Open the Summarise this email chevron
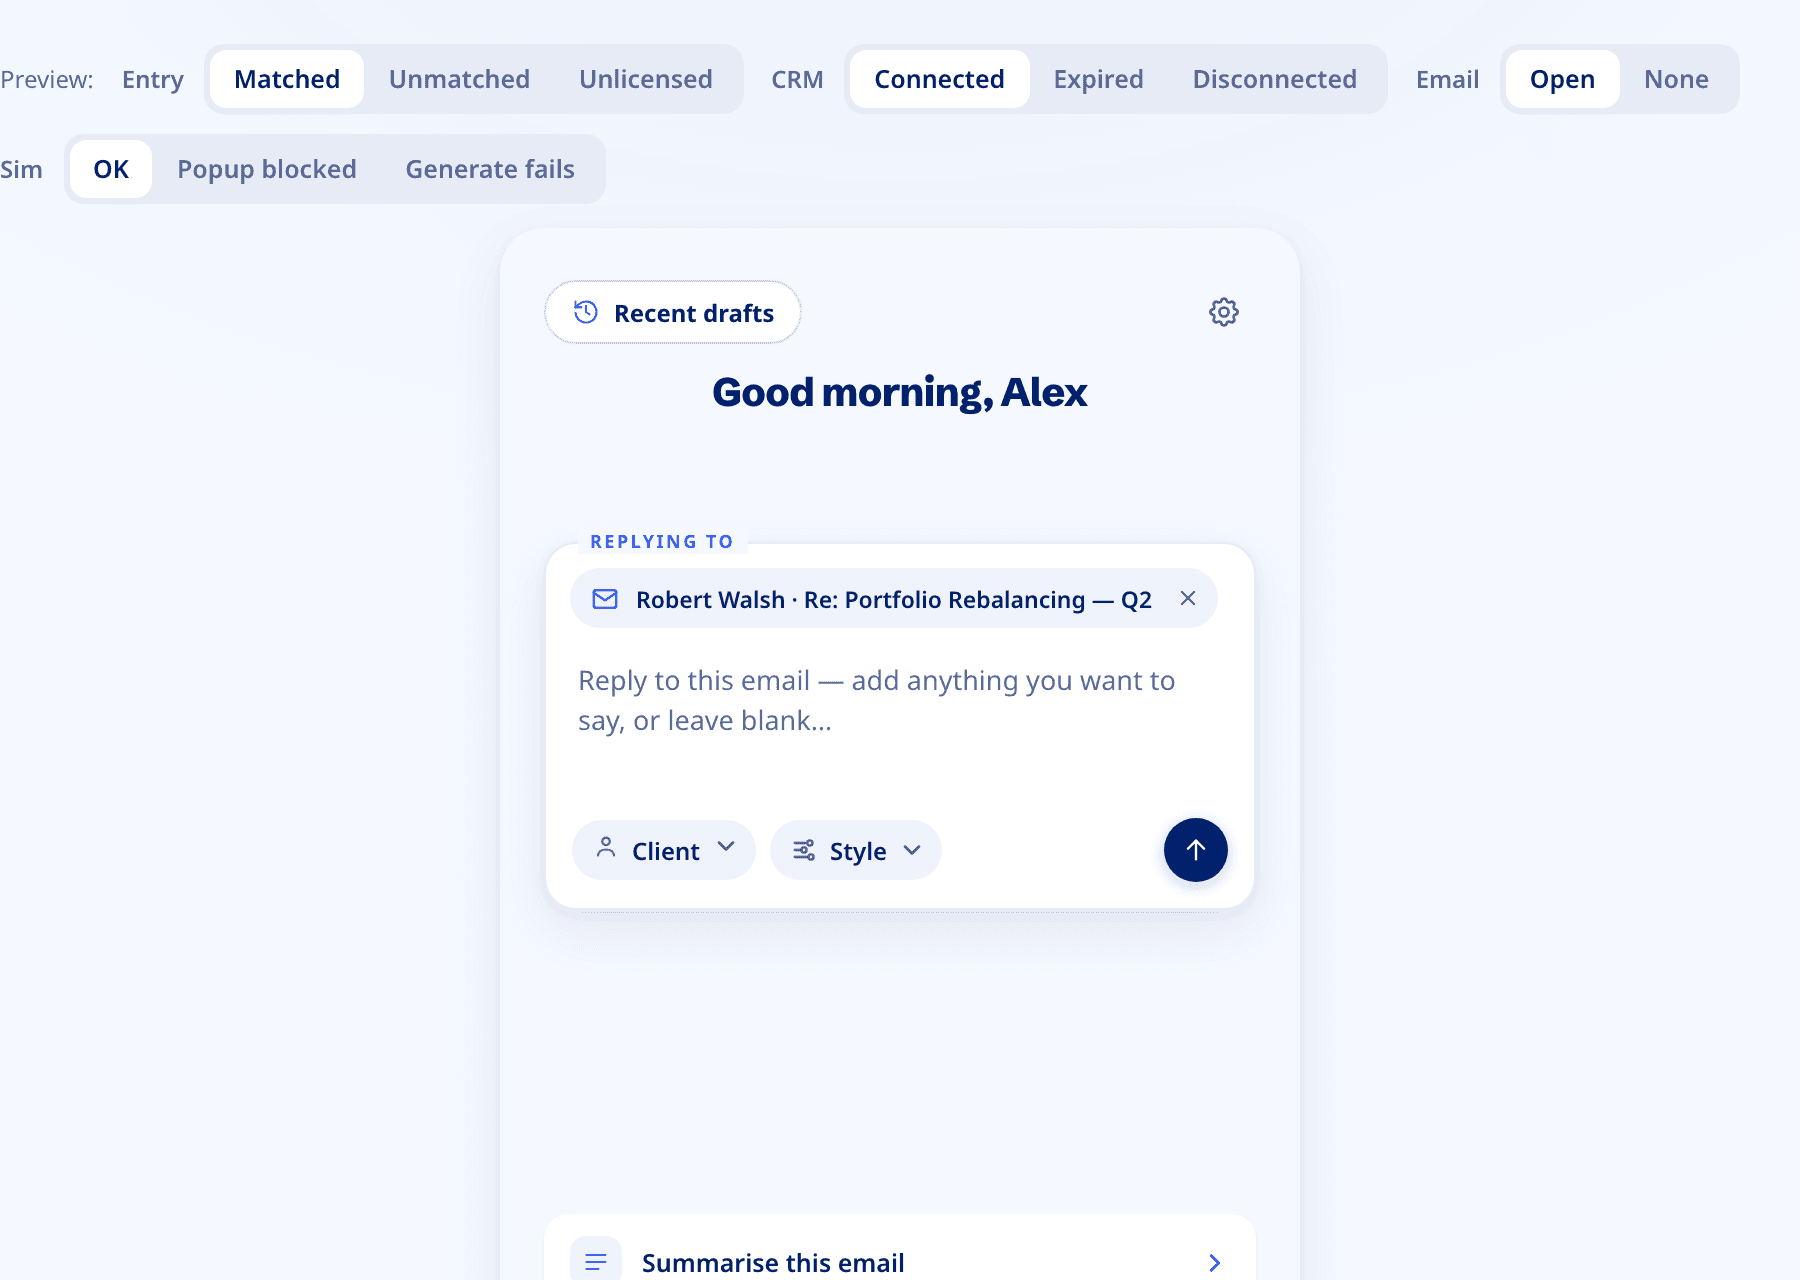Image resolution: width=1800 pixels, height=1280 pixels. 1214,1262
